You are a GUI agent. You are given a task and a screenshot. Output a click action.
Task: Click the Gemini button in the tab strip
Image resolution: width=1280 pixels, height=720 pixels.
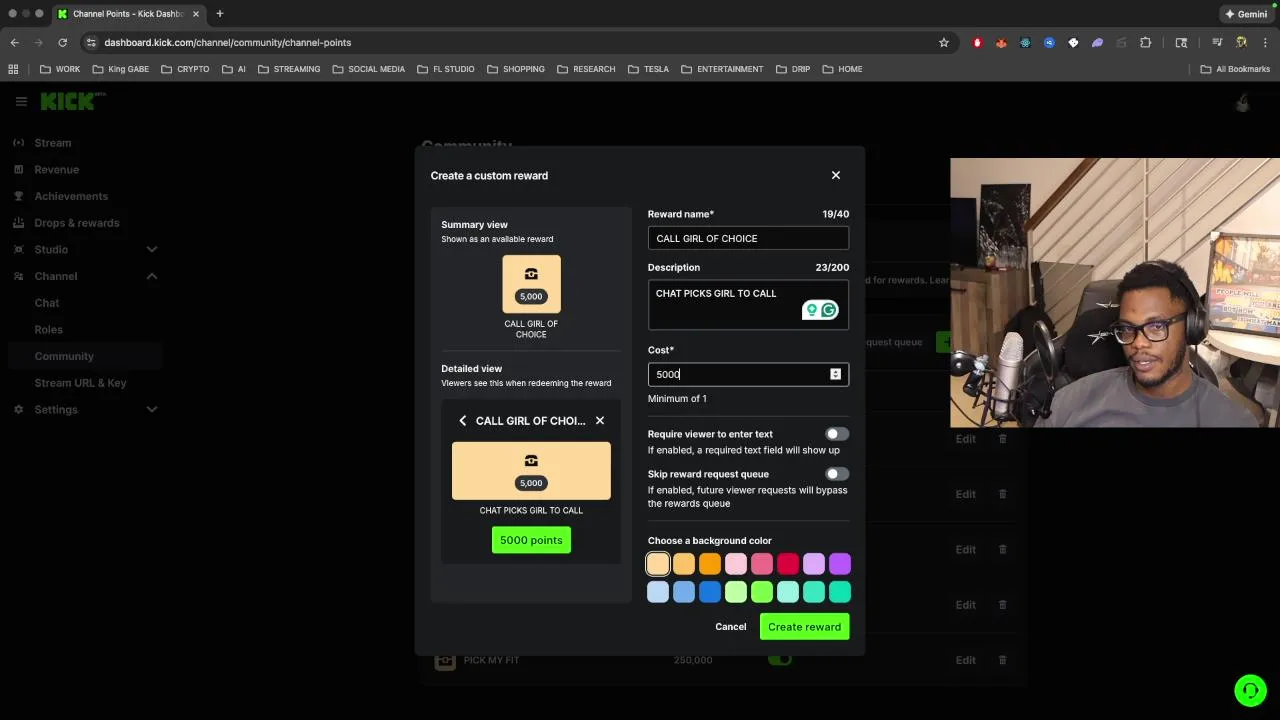(x=1246, y=14)
